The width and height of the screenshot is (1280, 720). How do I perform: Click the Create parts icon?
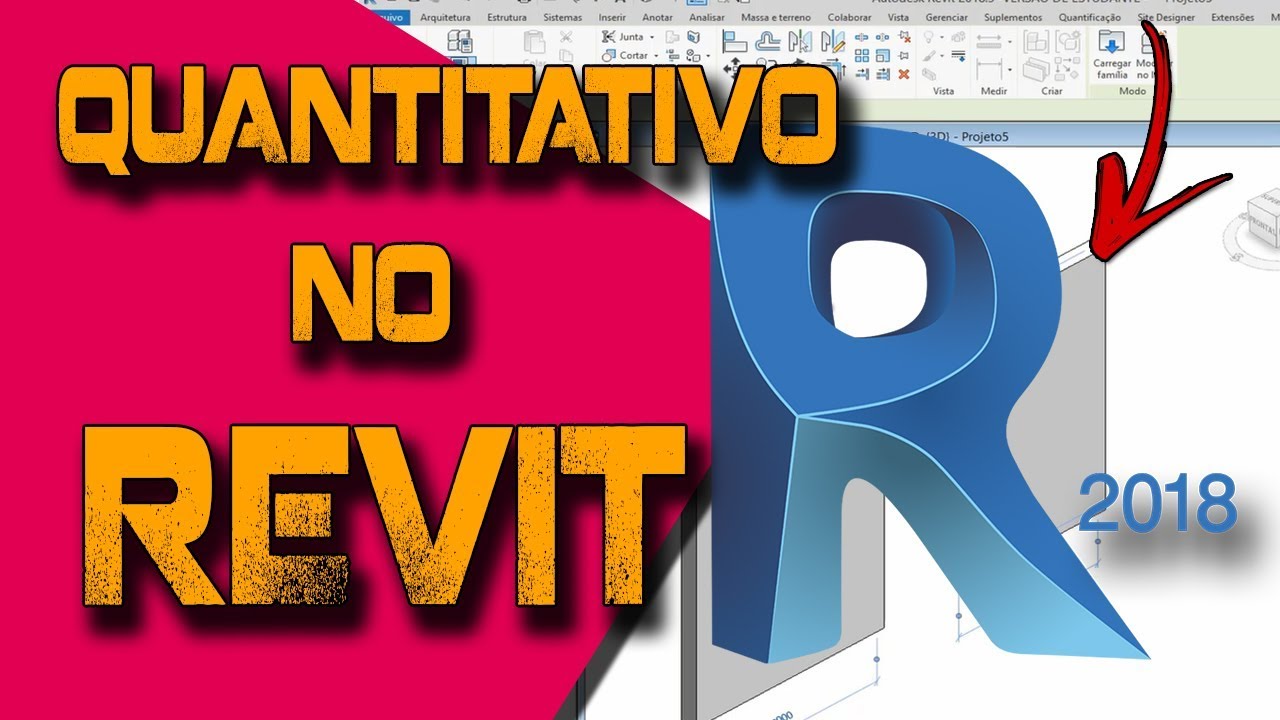pos(1035,69)
